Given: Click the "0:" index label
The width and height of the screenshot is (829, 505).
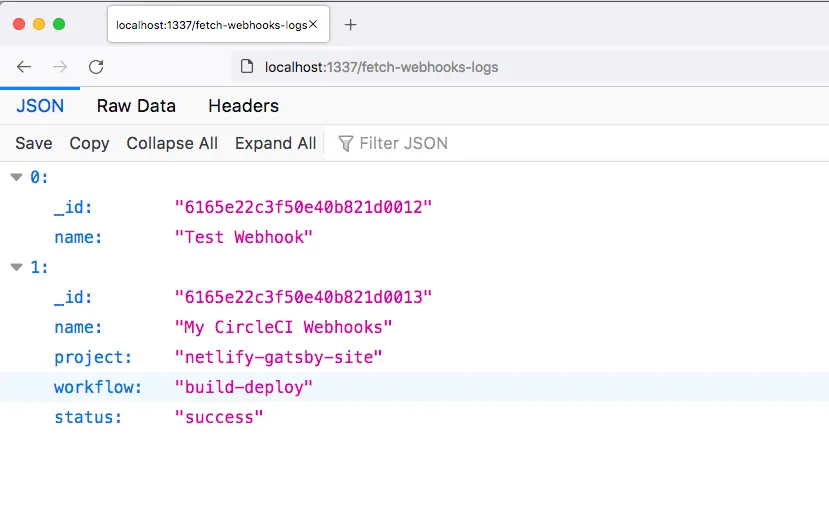Looking at the screenshot, I should pyautogui.click(x=39, y=177).
